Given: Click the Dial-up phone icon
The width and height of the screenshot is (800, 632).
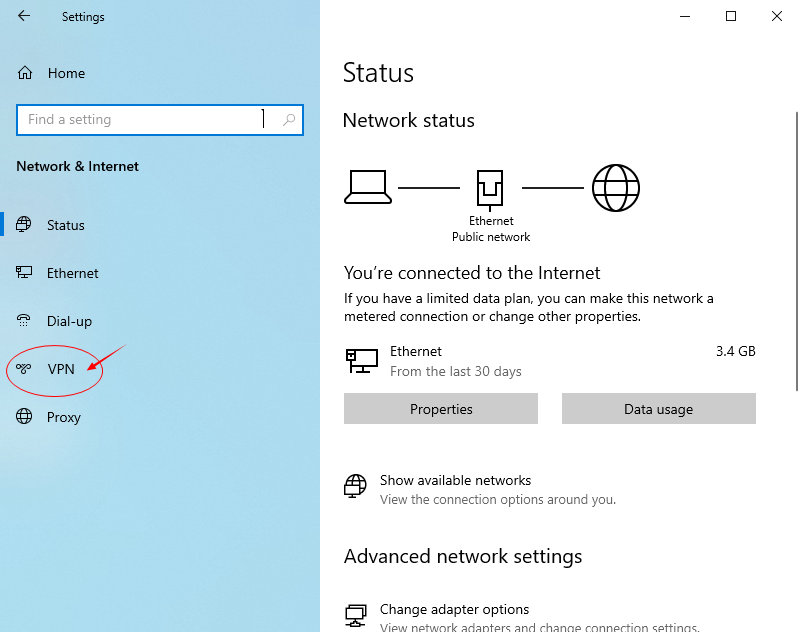Looking at the screenshot, I should click(x=23, y=320).
